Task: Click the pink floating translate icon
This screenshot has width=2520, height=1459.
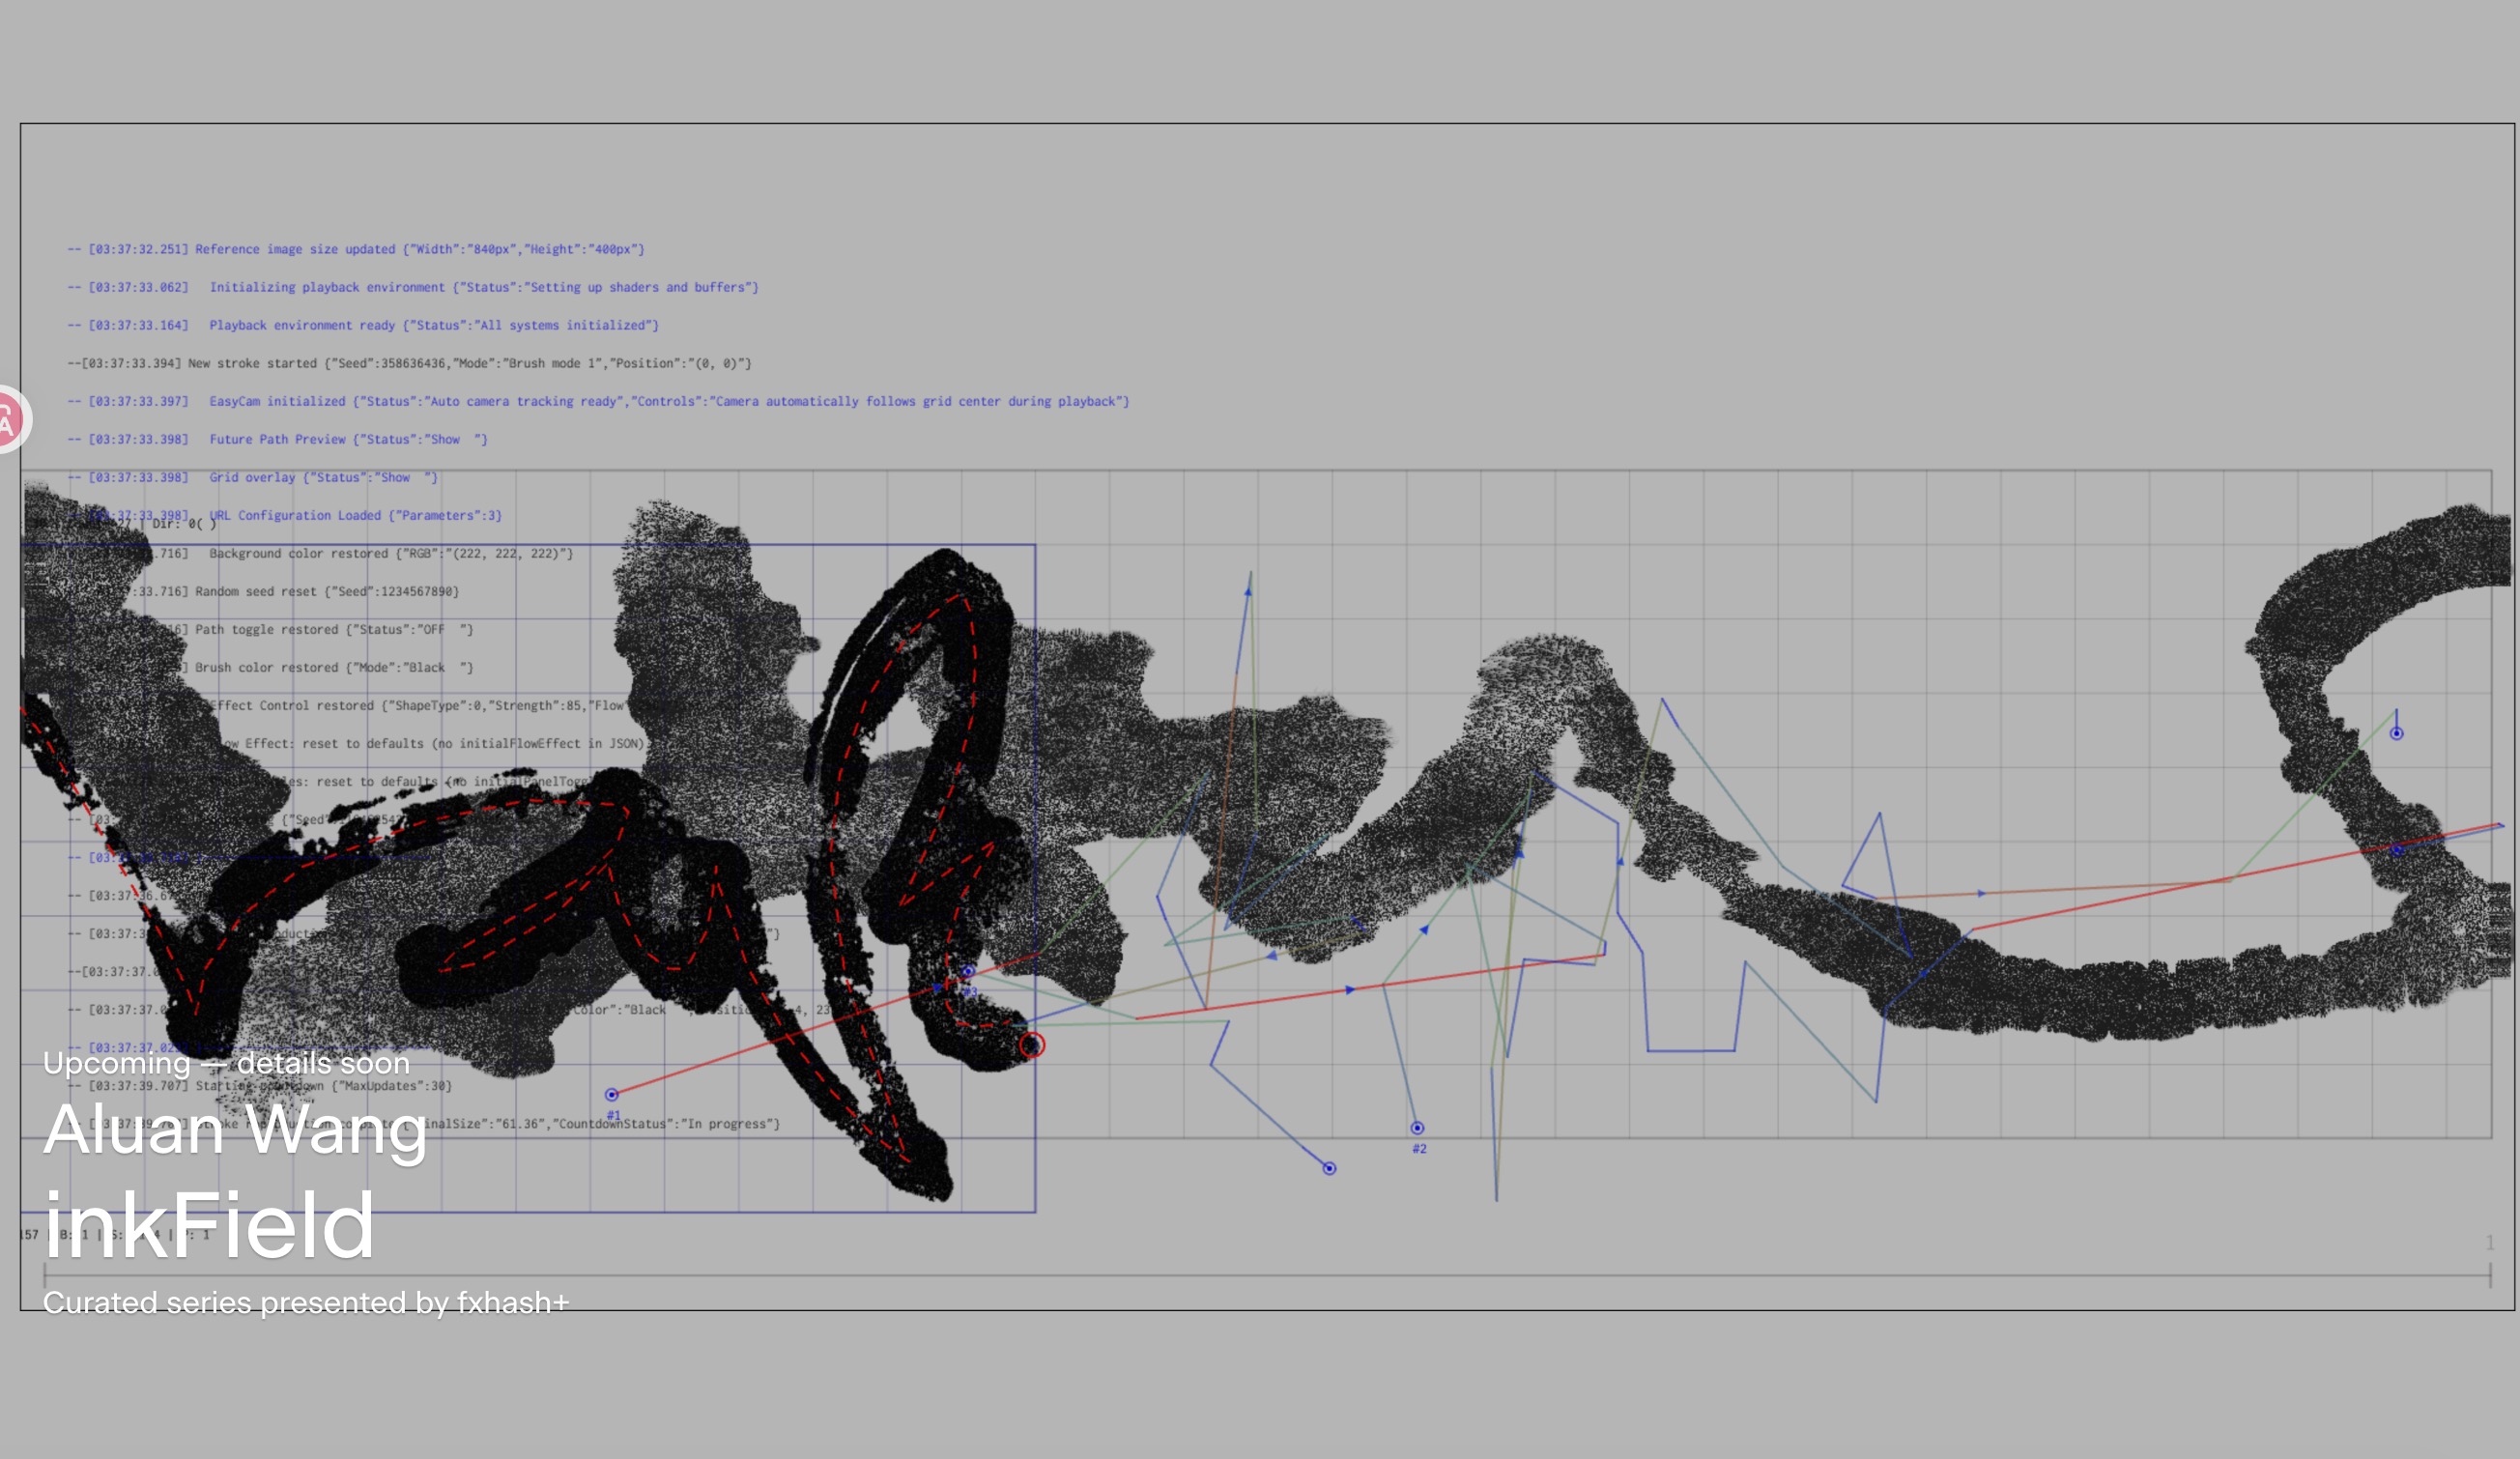Action: click(10, 419)
